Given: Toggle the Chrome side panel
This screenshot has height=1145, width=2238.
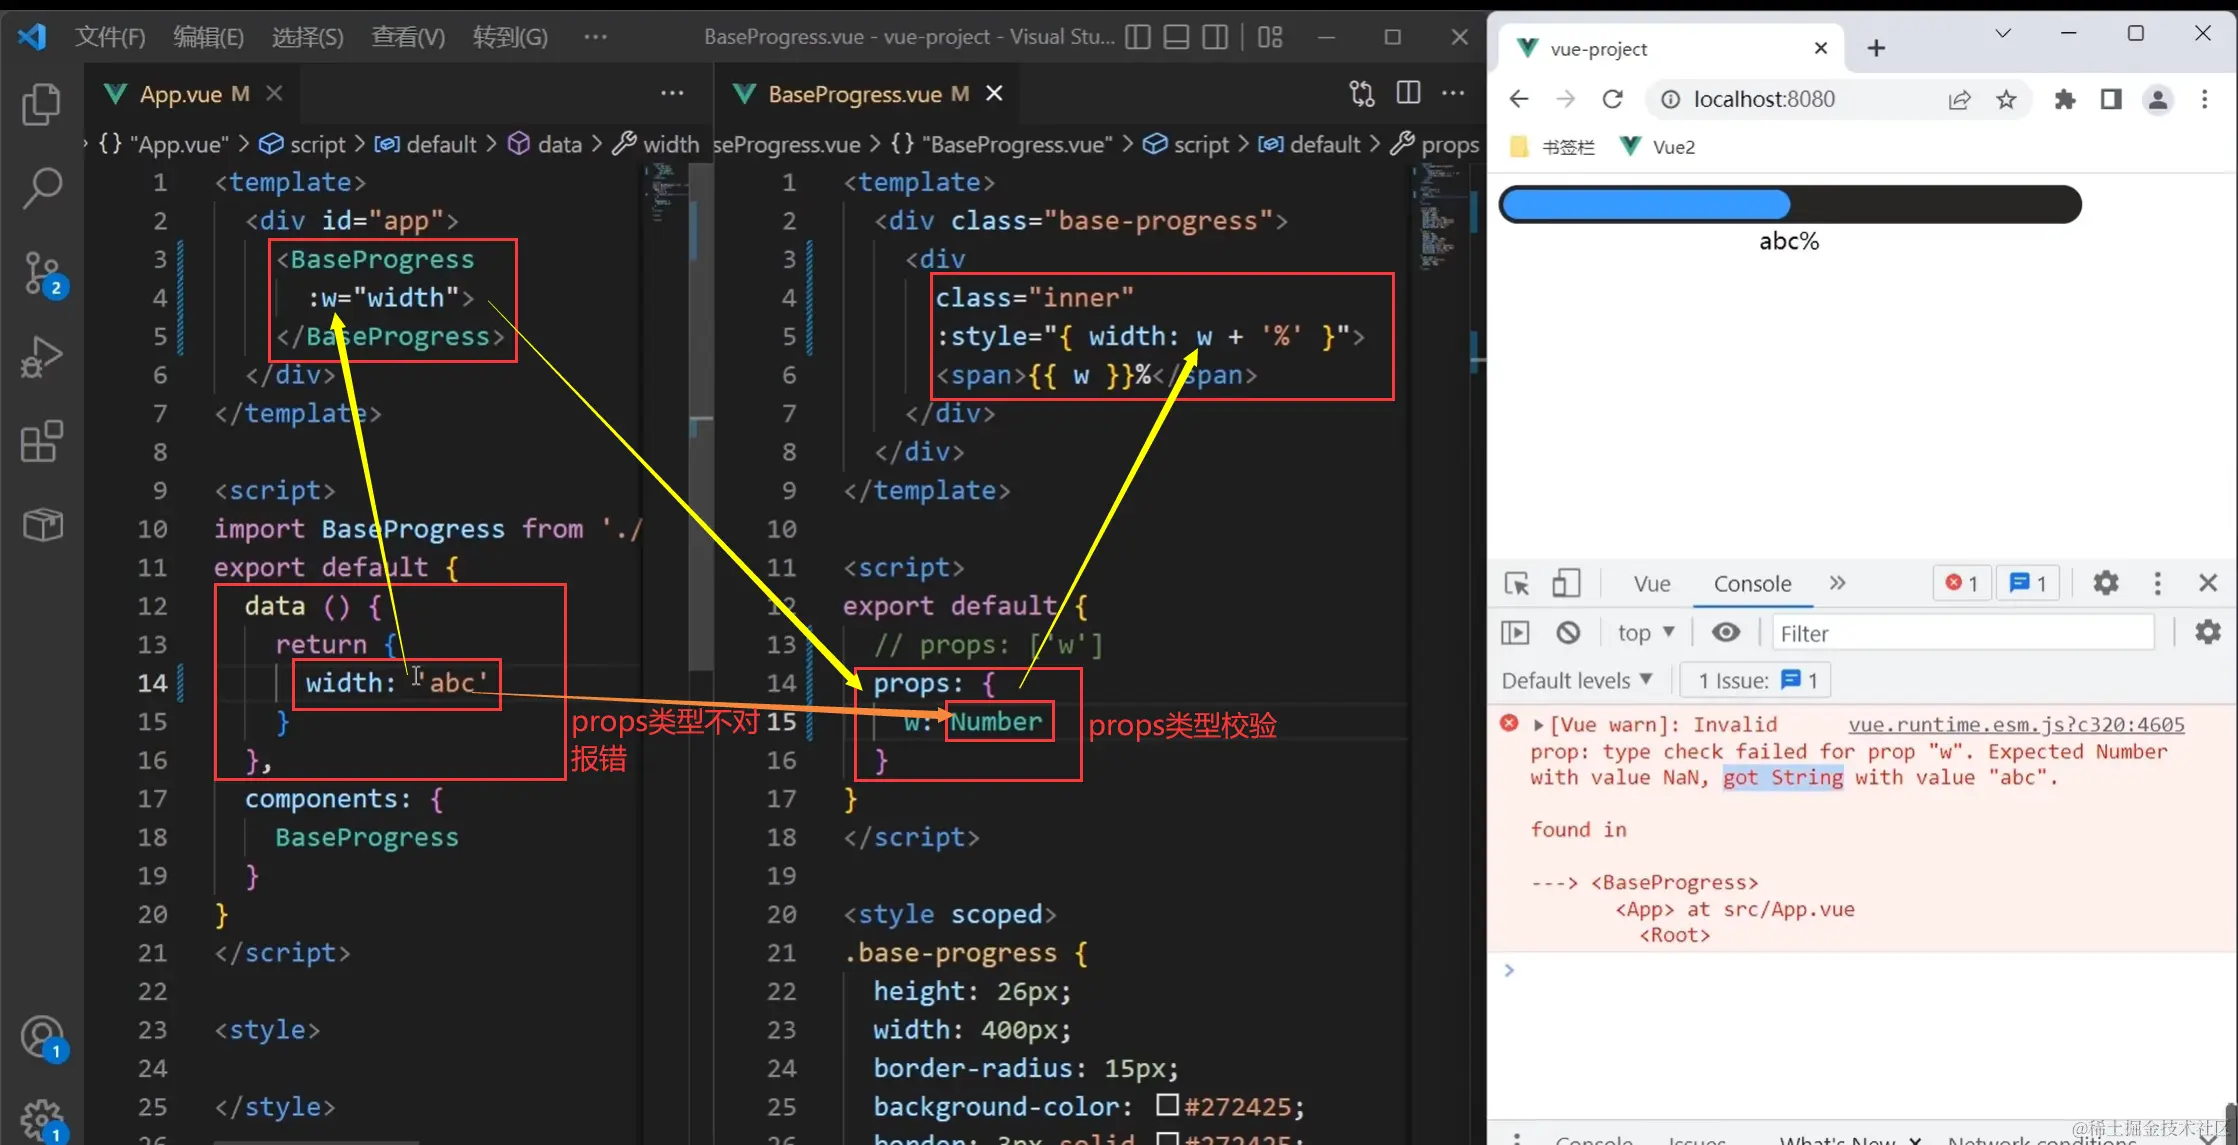Looking at the screenshot, I should [x=2111, y=99].
